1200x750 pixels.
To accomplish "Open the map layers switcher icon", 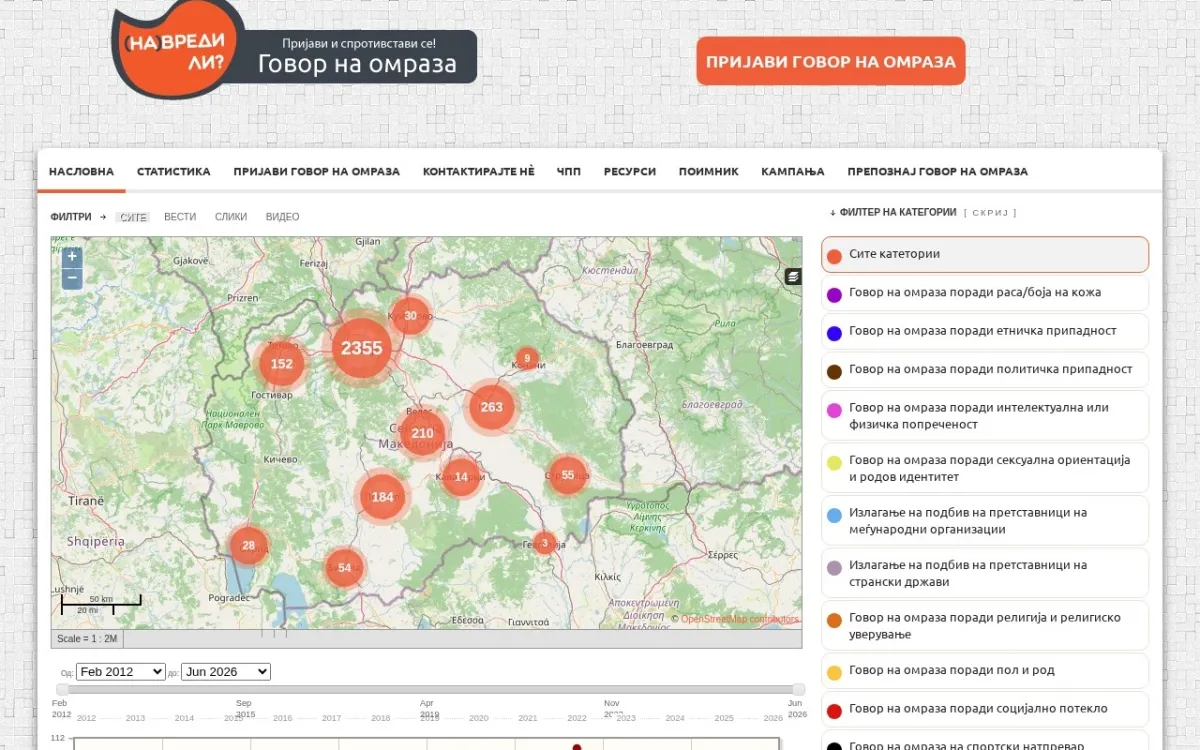I will tap(793, 276).
